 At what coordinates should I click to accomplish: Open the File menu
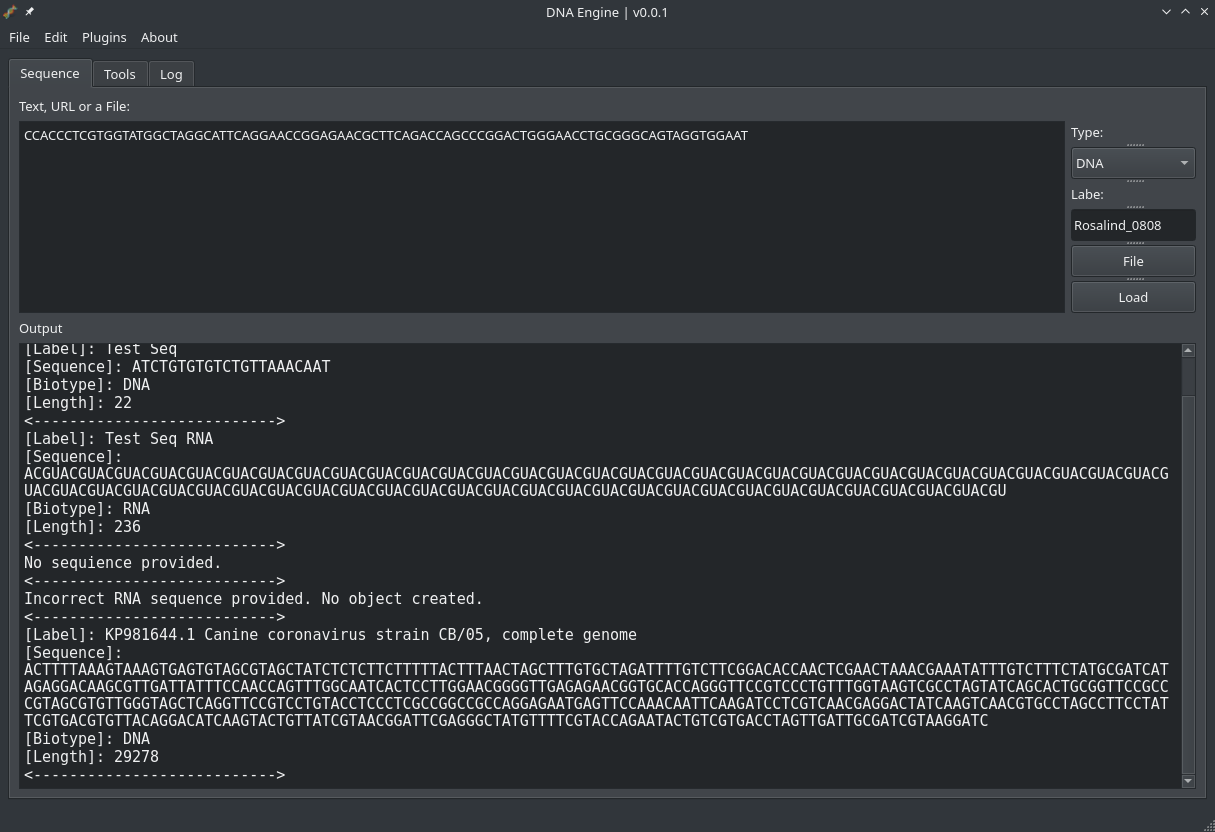coord(19,37)
